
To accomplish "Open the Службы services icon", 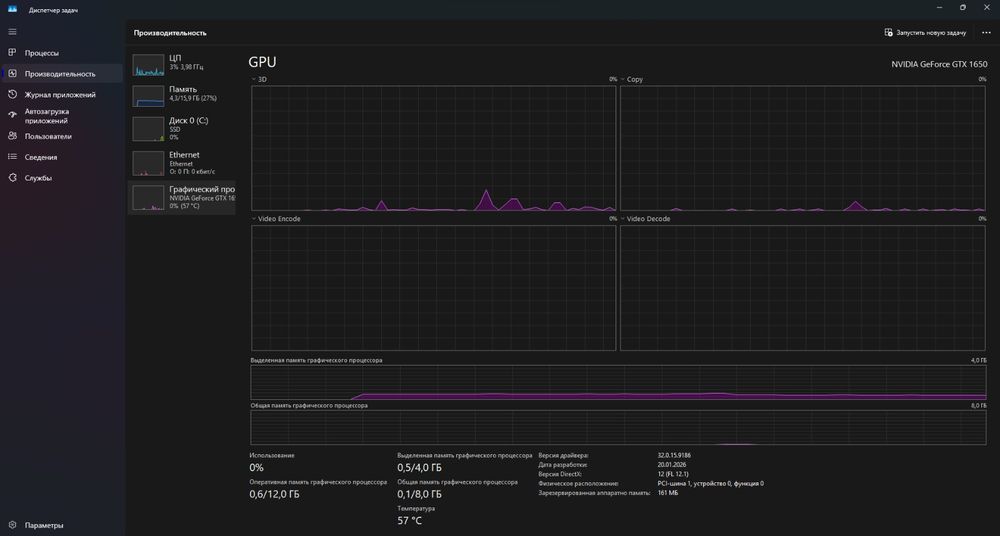I will [x=12, y=178].
